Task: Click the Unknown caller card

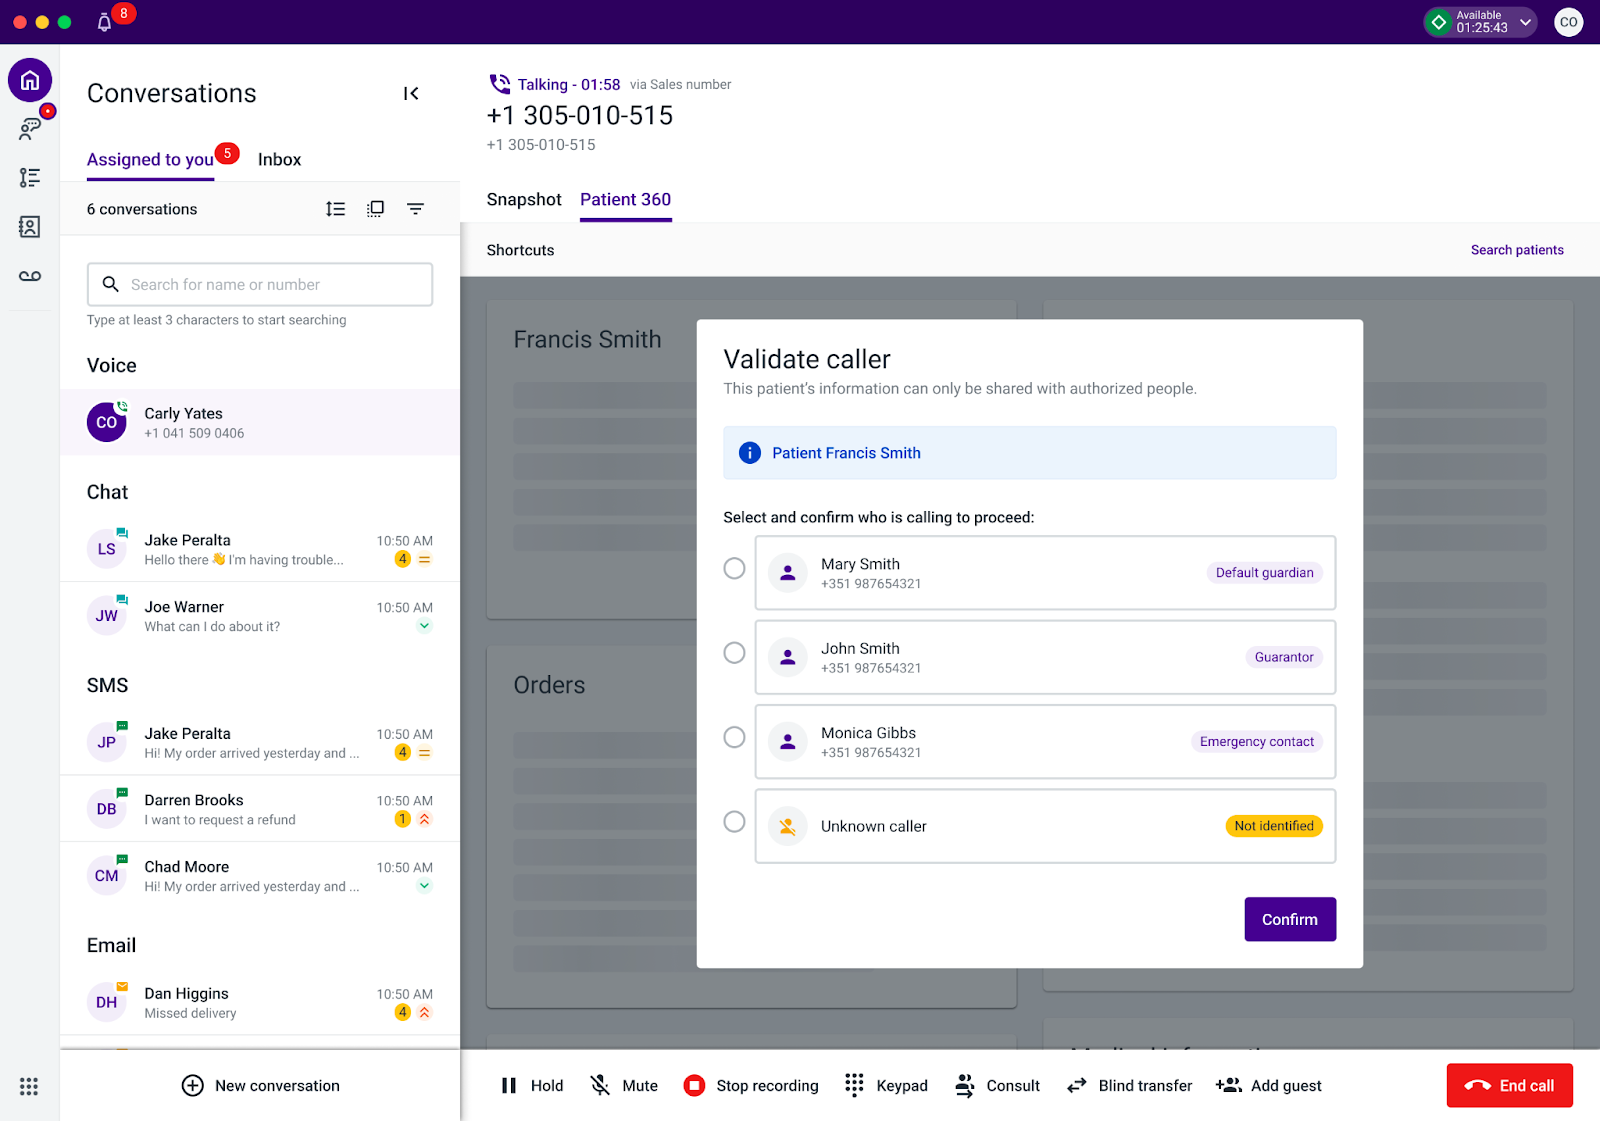Action: [1045, 826]
